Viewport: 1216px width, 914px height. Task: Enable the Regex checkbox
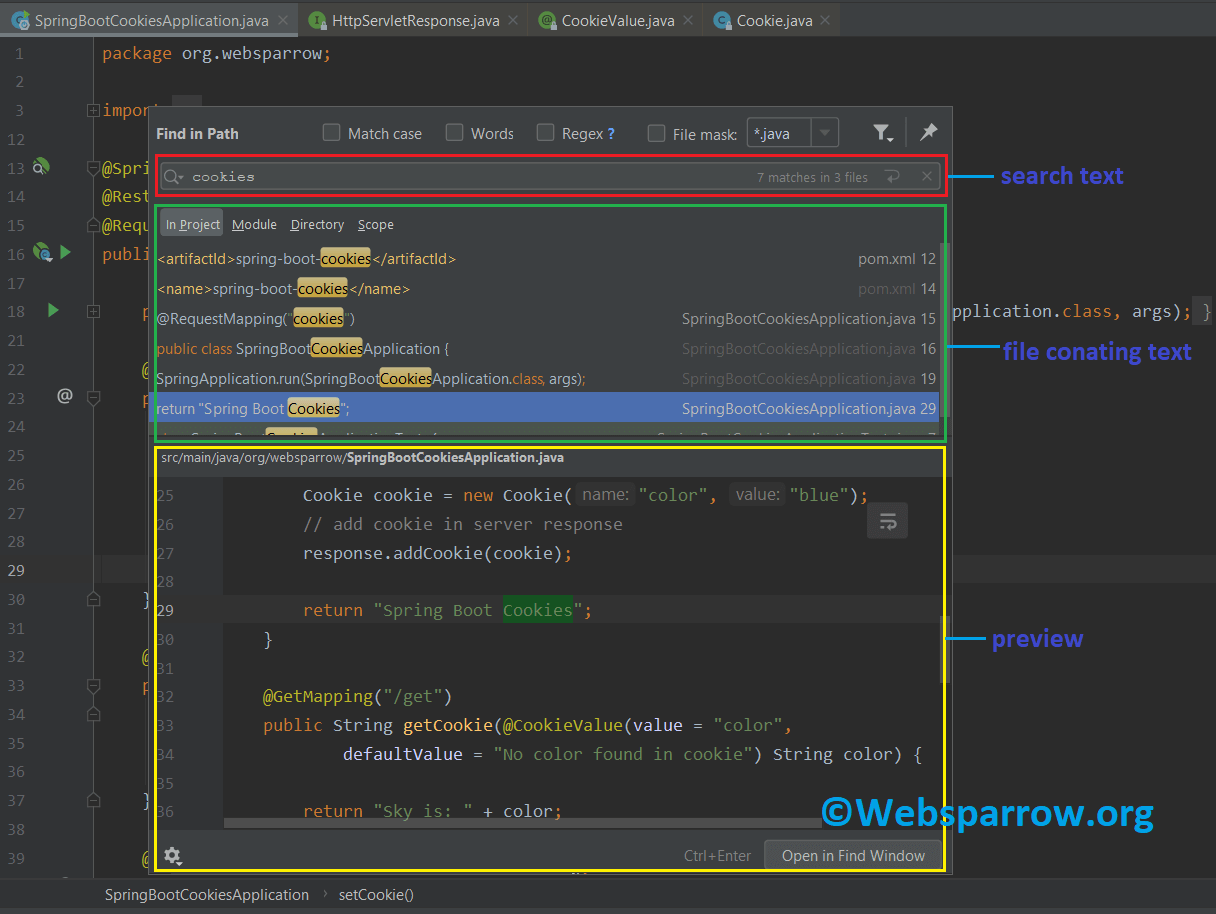(x=545, y=132)
